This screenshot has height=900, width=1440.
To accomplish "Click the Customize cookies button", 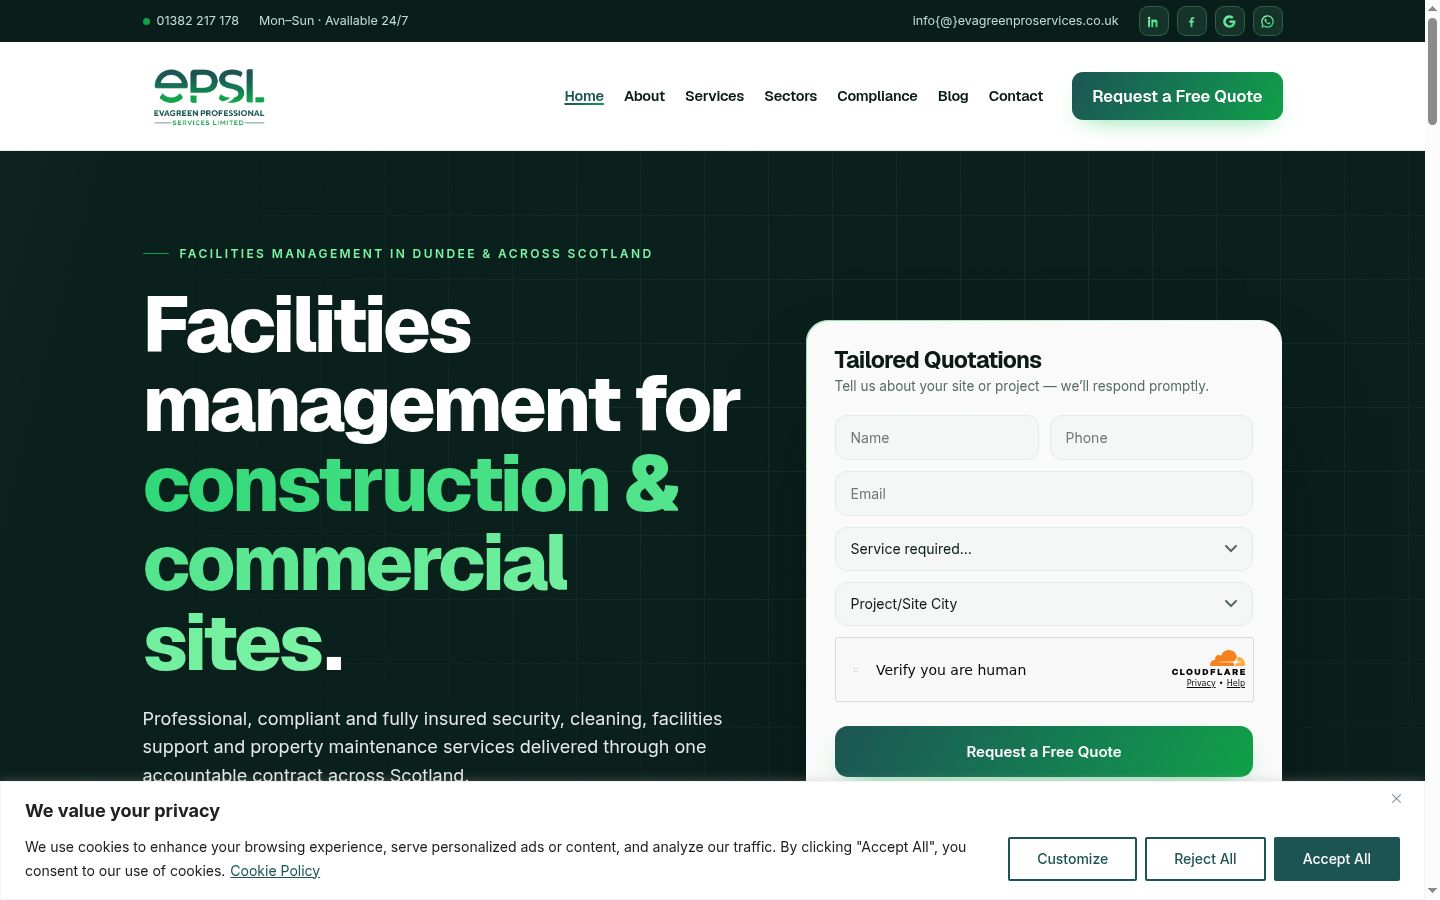I will click(x=1072, y=859).
